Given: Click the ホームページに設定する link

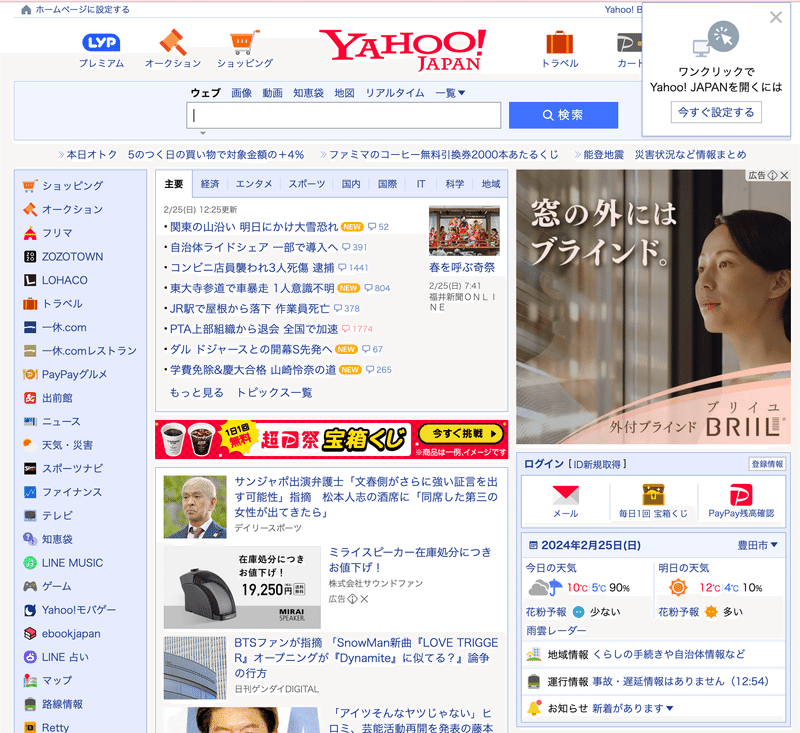Looking at the screenshot, I should point(82,10).
